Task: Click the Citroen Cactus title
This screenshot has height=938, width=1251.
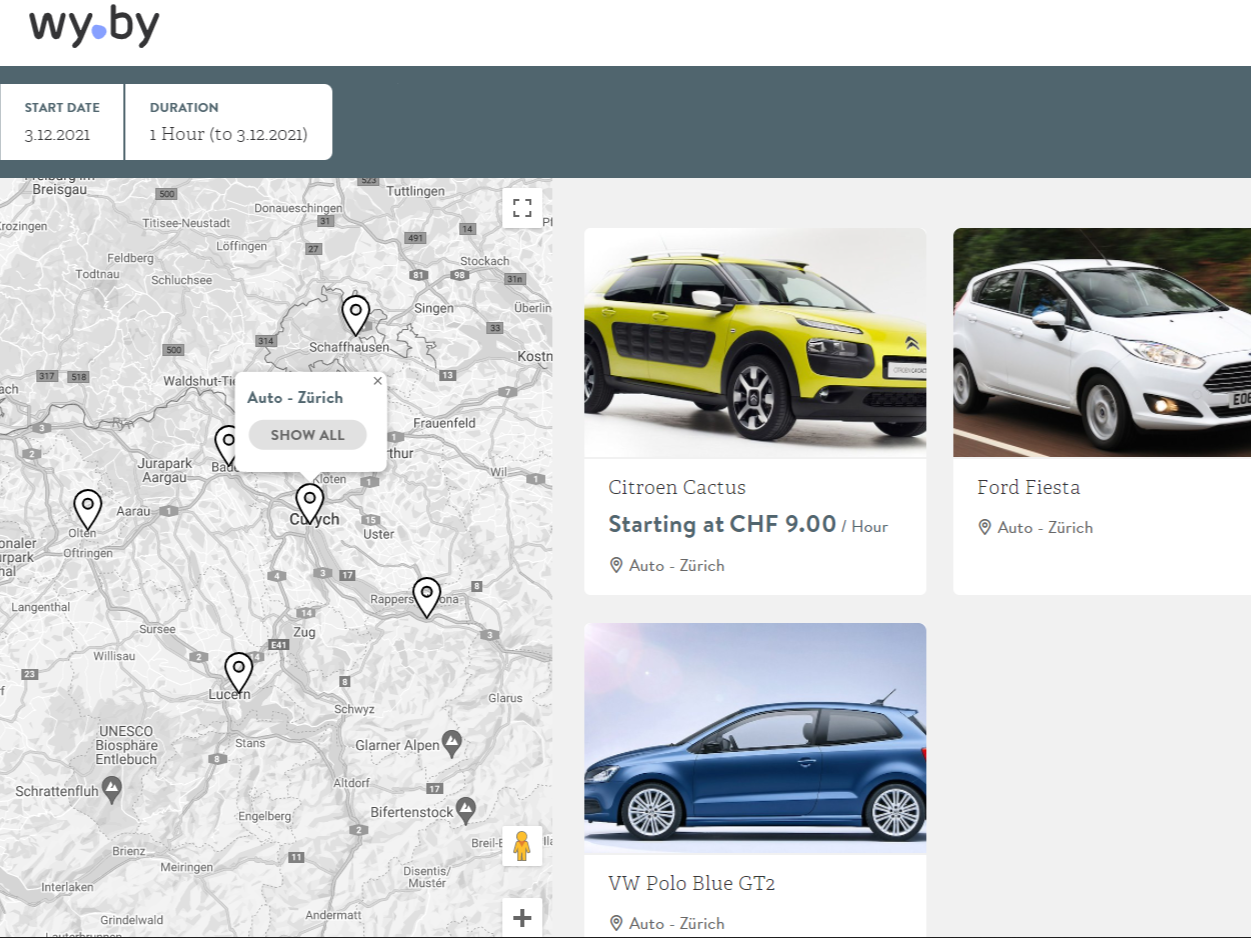Action: (x=677, y=488)
